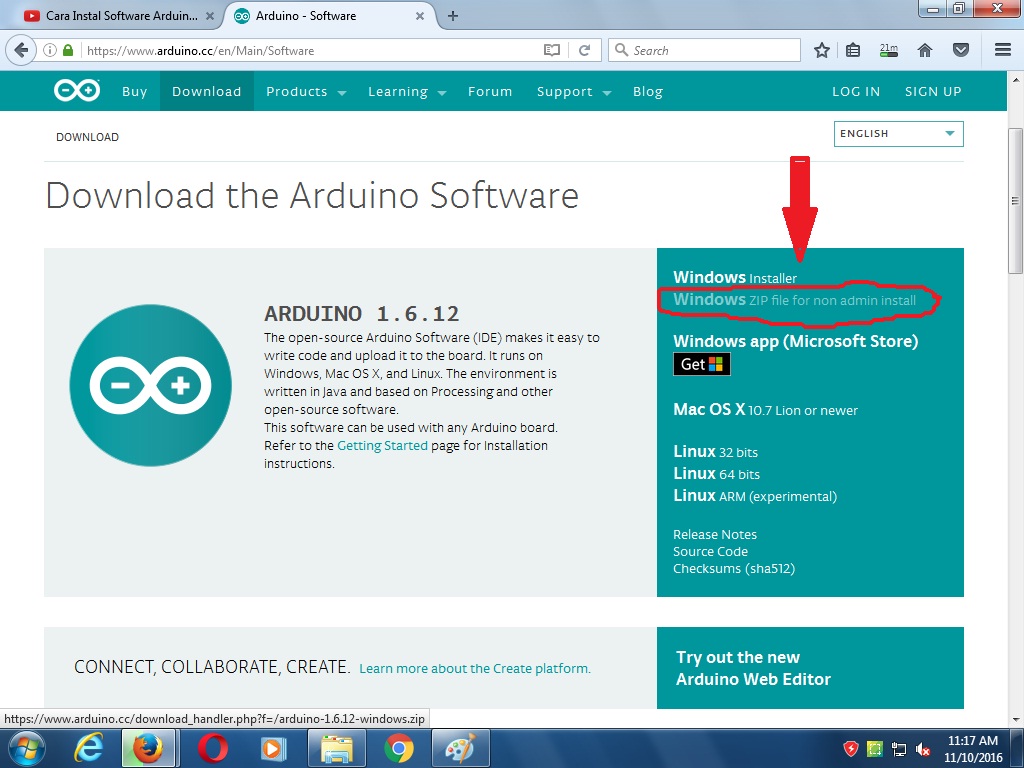Download Linux 64 bits version
1024x768 pixels.
coord(716,473)
